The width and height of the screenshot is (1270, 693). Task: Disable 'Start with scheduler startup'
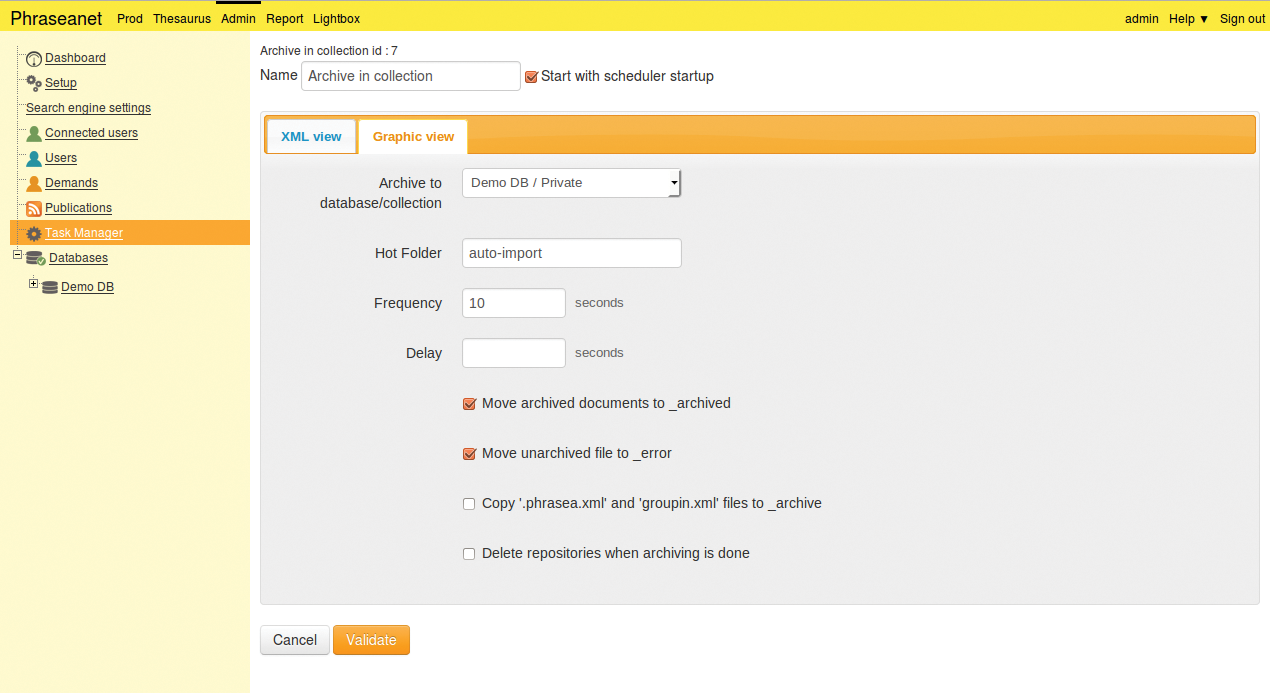click(x=531, y=76)
